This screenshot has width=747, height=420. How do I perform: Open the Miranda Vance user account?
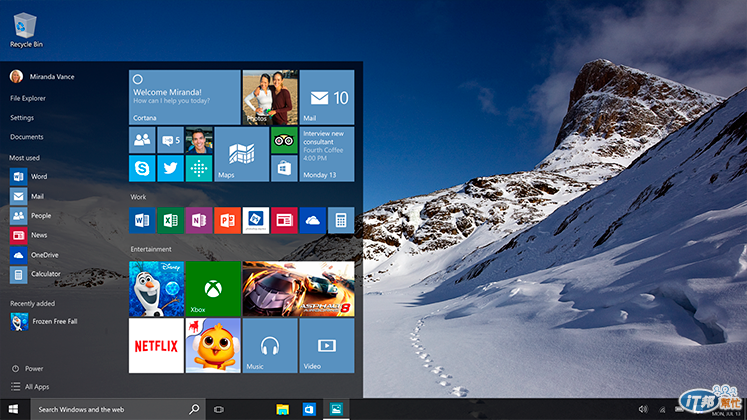click(42, 76)
